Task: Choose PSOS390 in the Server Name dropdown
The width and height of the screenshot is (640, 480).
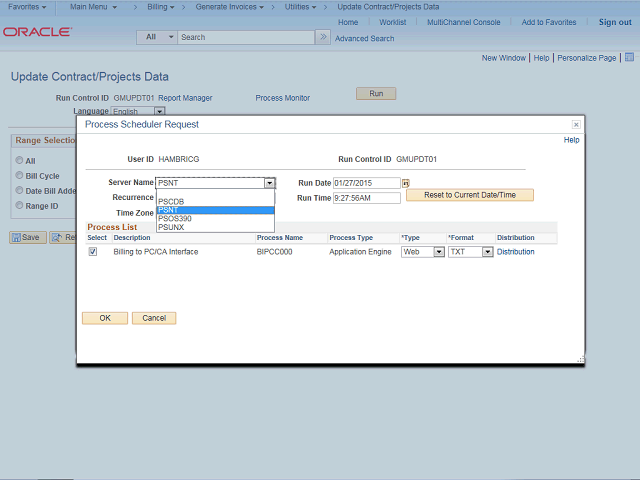Action: tap(175, 218)
